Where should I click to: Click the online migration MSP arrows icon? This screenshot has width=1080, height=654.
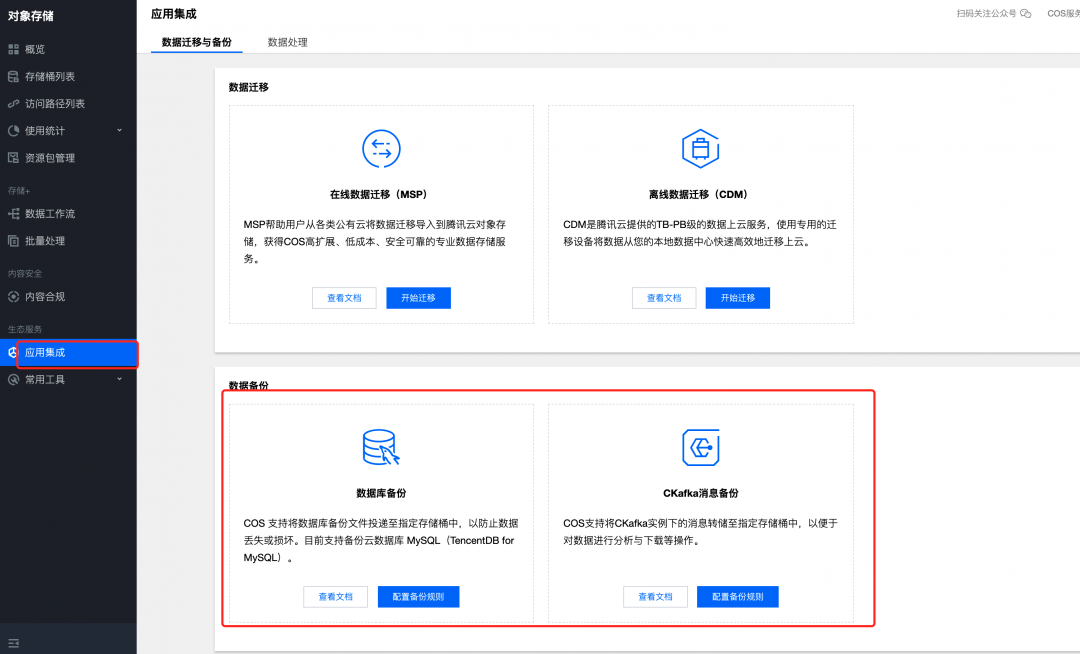pos(381,149)
